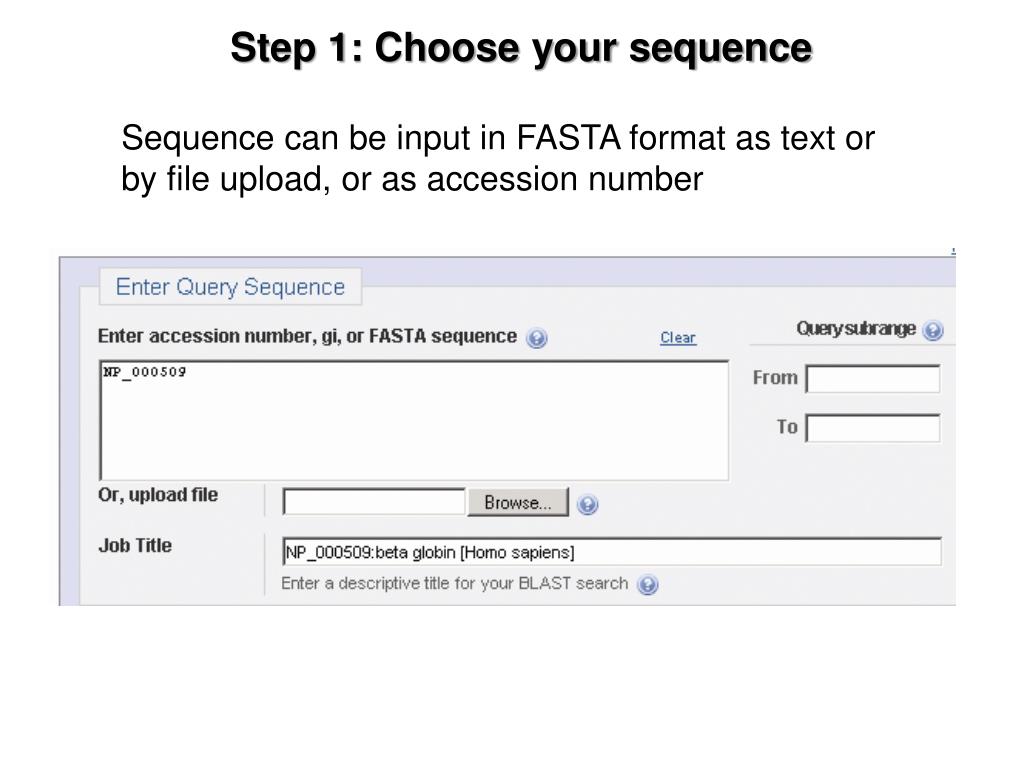Click the "Or, upload file" label
This screenshot has height=768, width=1024.
[x=158, y=495]
